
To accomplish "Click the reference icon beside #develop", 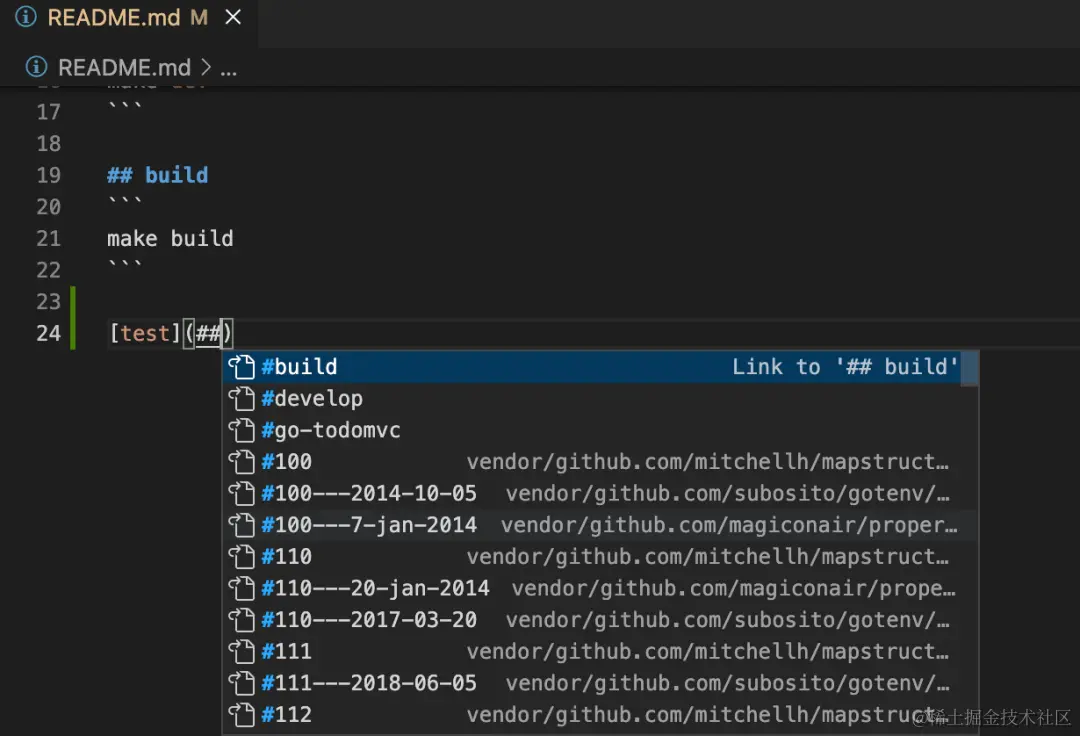I will [242, 399].
